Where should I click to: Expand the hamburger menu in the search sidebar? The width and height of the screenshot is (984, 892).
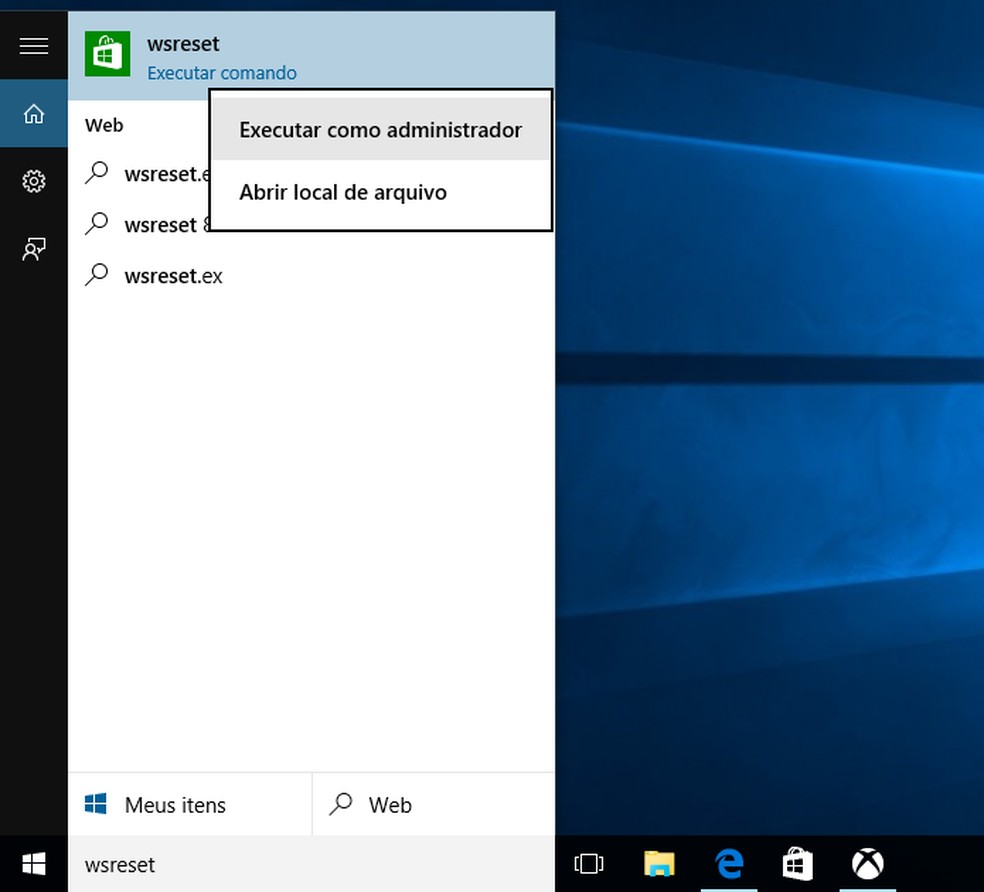(34, 46)
